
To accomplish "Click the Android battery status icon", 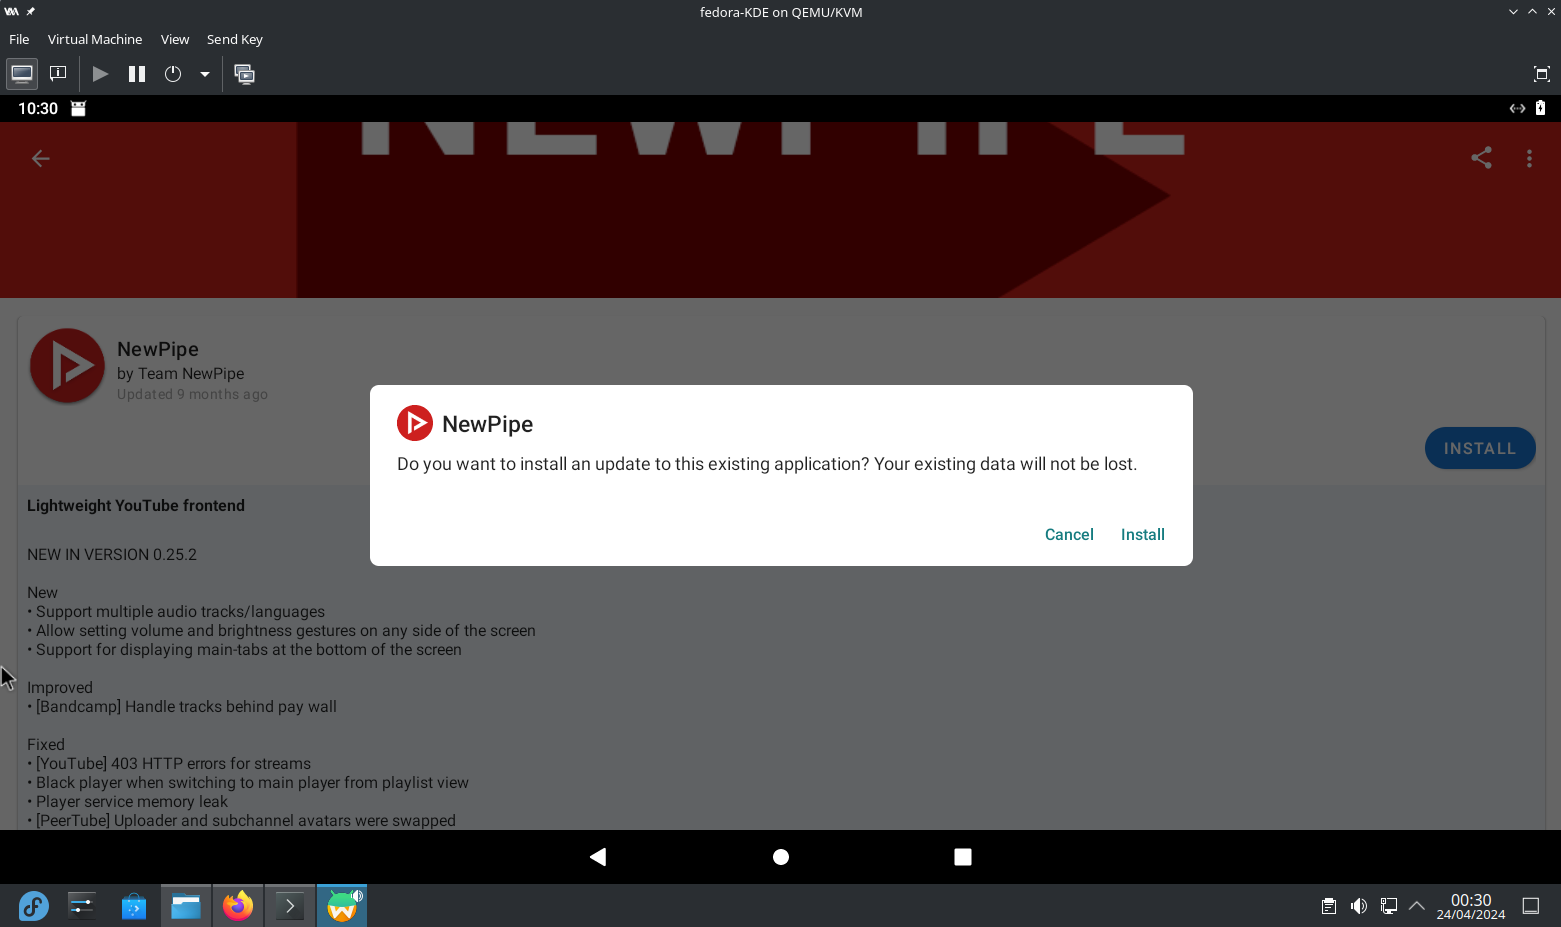I will coord(1540,108).
